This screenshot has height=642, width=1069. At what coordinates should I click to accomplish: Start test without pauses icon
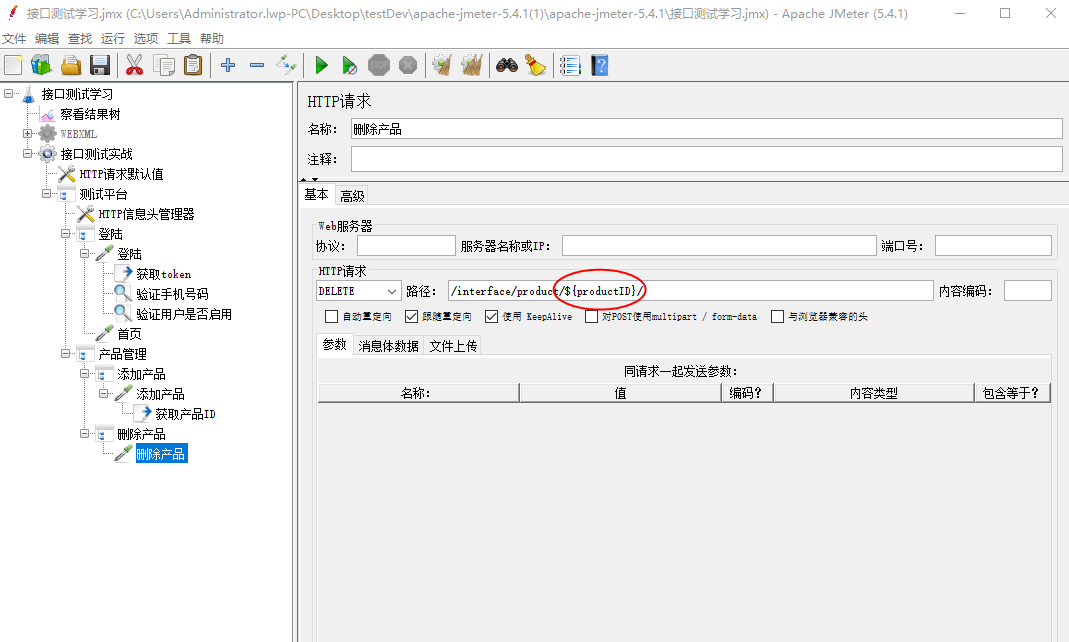349,65
